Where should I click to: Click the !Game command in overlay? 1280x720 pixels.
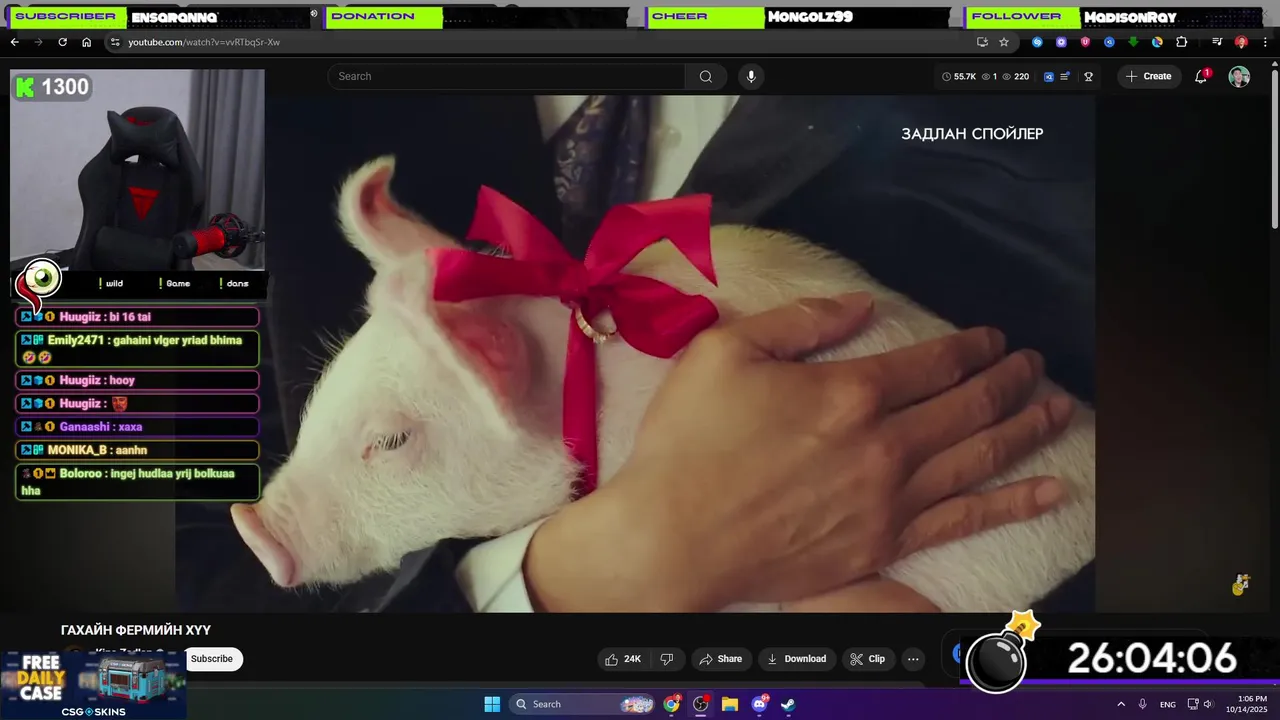coord(175,283)
